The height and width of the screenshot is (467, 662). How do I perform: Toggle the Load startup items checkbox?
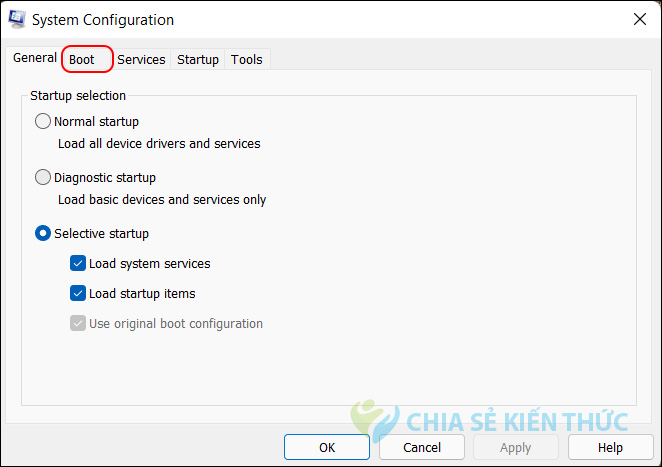point(78,294)
